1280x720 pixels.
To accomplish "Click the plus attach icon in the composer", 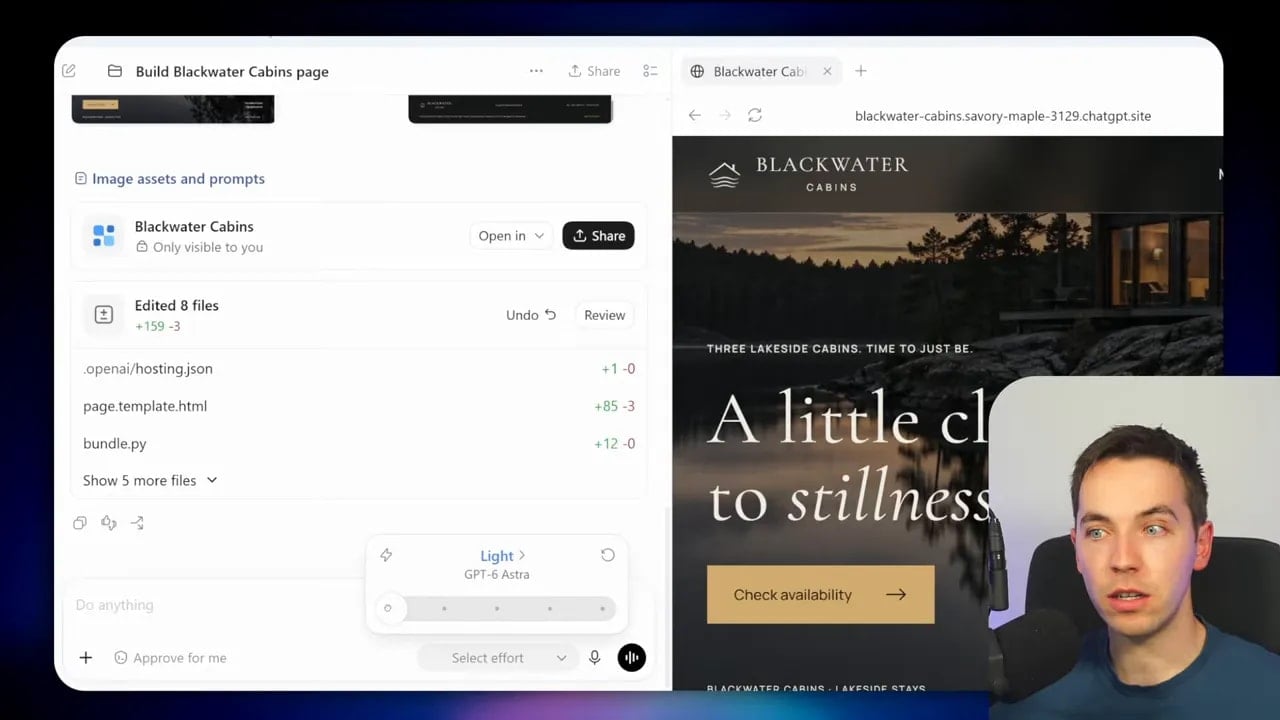I will click(x=86, y=657).
